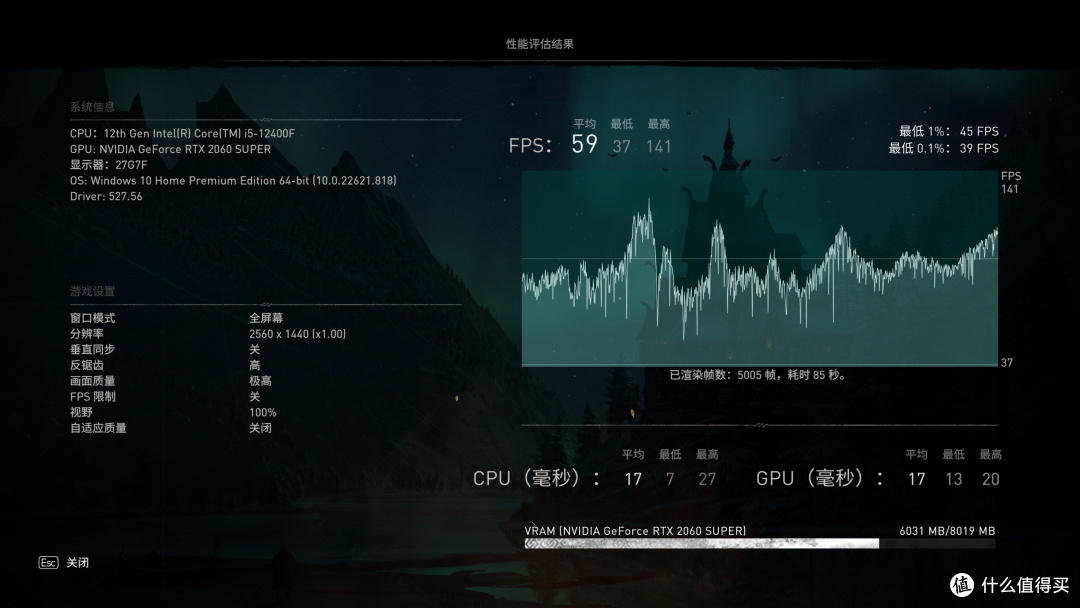Click the Esc key icon
Screen dimensions: 1080x608
(x=48, y=563)
